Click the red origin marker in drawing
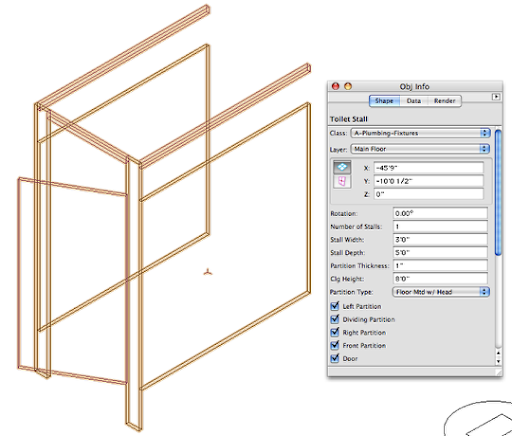The width and height of the screenshot is (512, 436). (208, 272)
